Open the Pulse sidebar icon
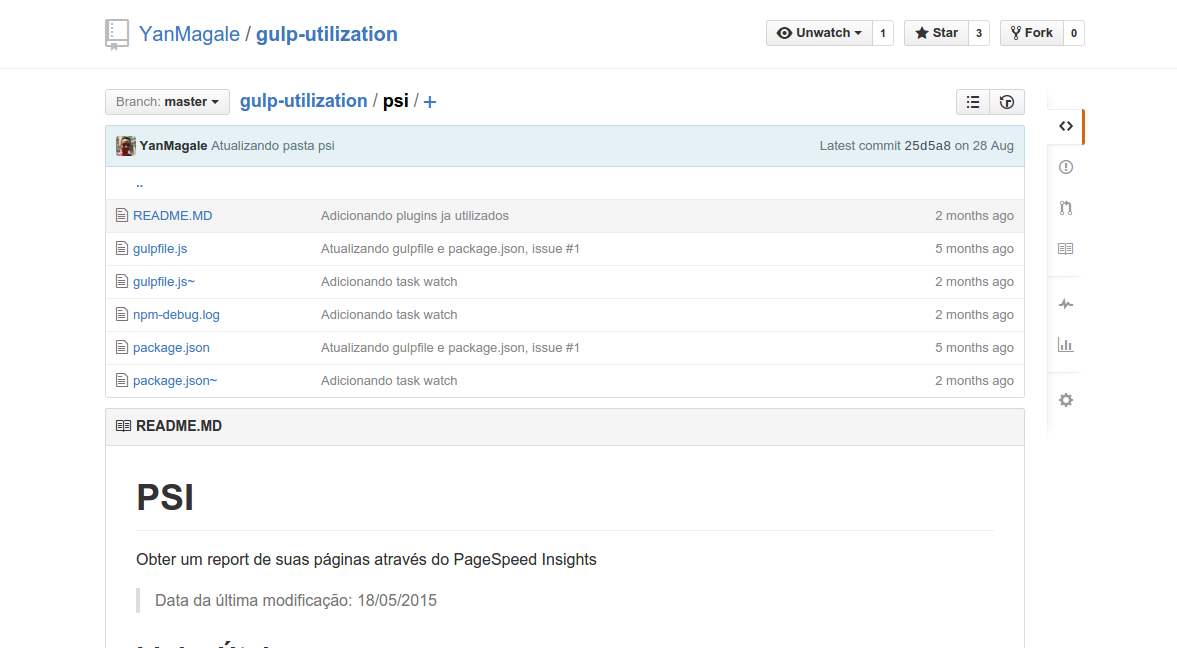Screen dimensions: 1177x648 1066,304
